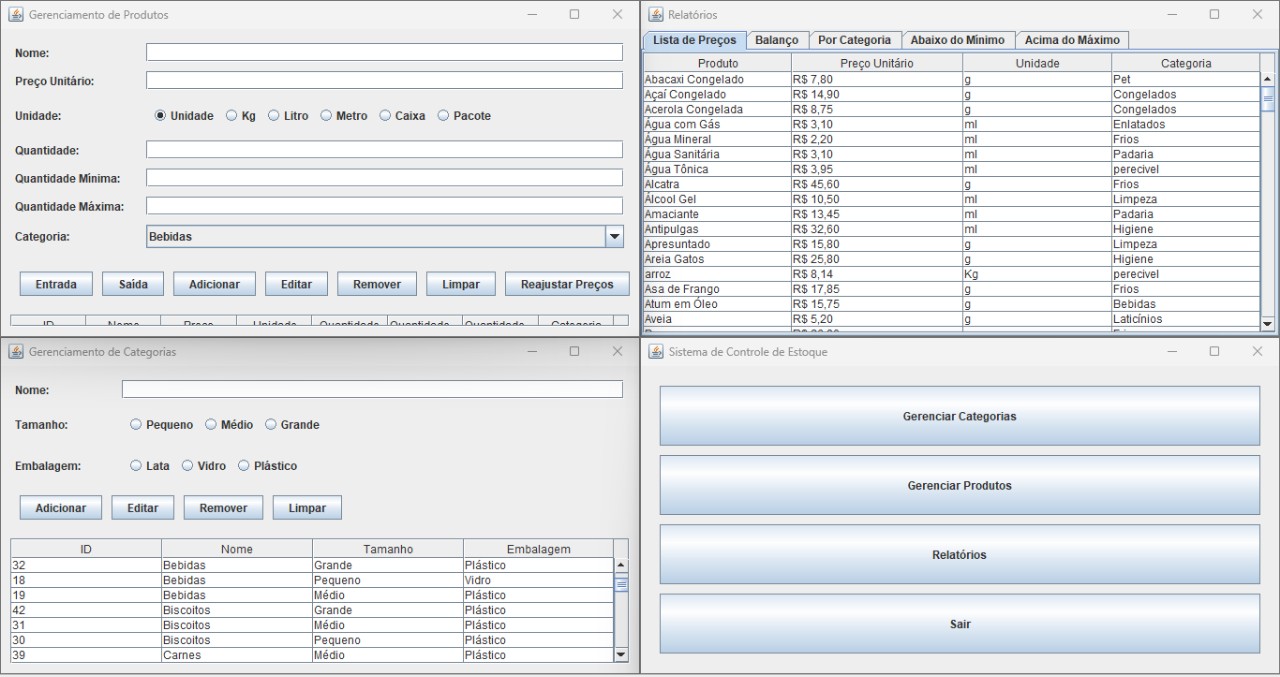
Task: Click the Embalagem column header
Action: 538,549
